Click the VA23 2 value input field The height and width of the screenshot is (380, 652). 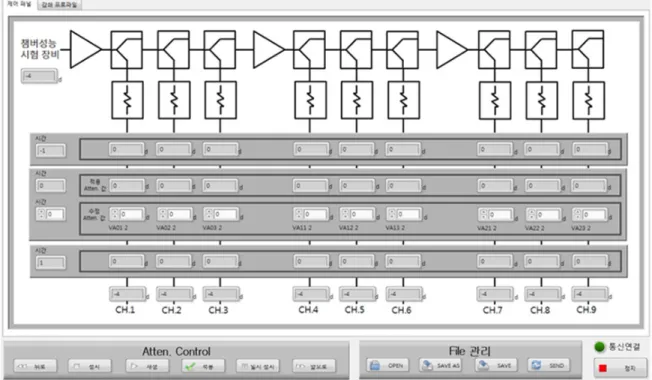(x=595, y=215)
